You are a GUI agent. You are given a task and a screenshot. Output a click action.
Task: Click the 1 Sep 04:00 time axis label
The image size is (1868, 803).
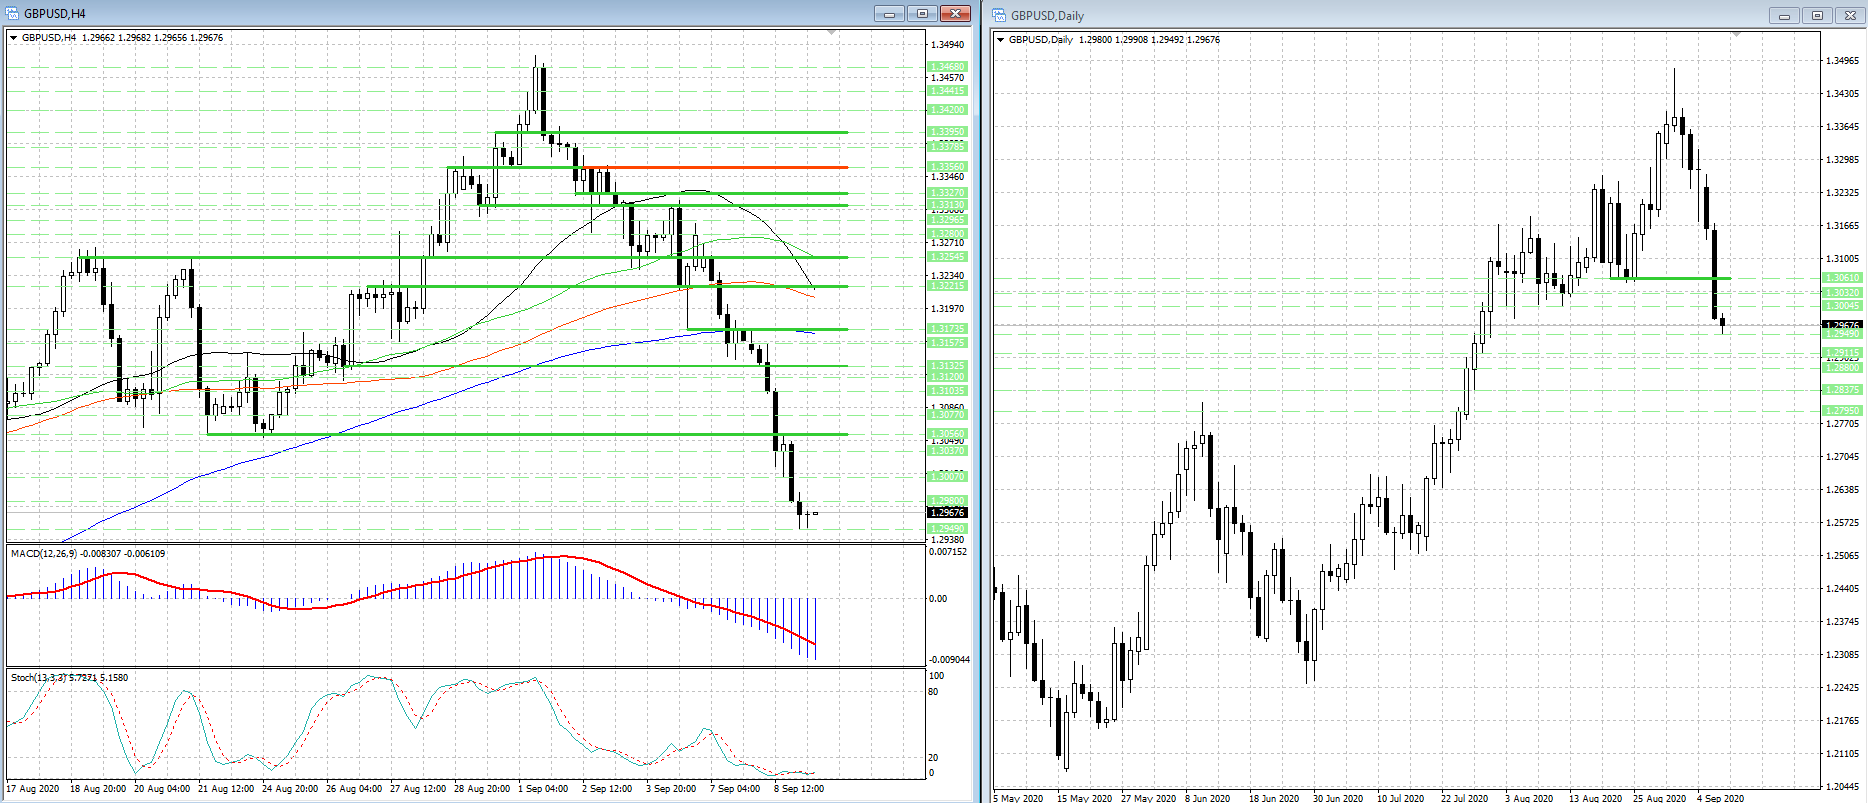pyautogui.click(x=543, y=789)
